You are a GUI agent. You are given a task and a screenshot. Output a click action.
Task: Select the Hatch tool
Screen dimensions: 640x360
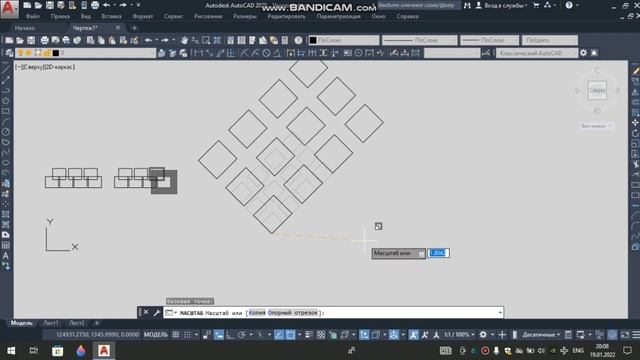click(6, 214)
